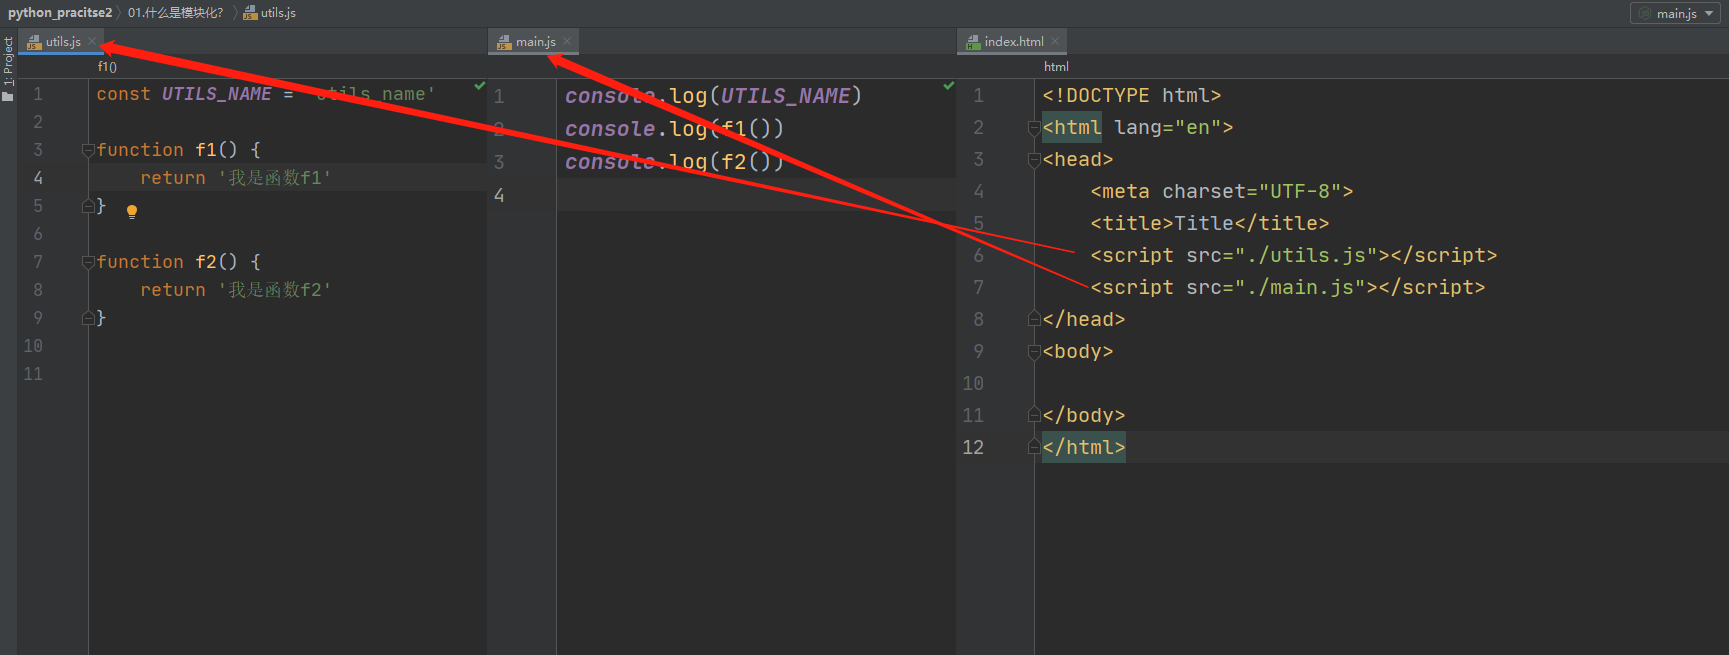The height and width of the screenshot is (655, 1729).
Task: Click 'function f2() {' in utils.js
Action: pyautogui.click(x=178, y=262)
